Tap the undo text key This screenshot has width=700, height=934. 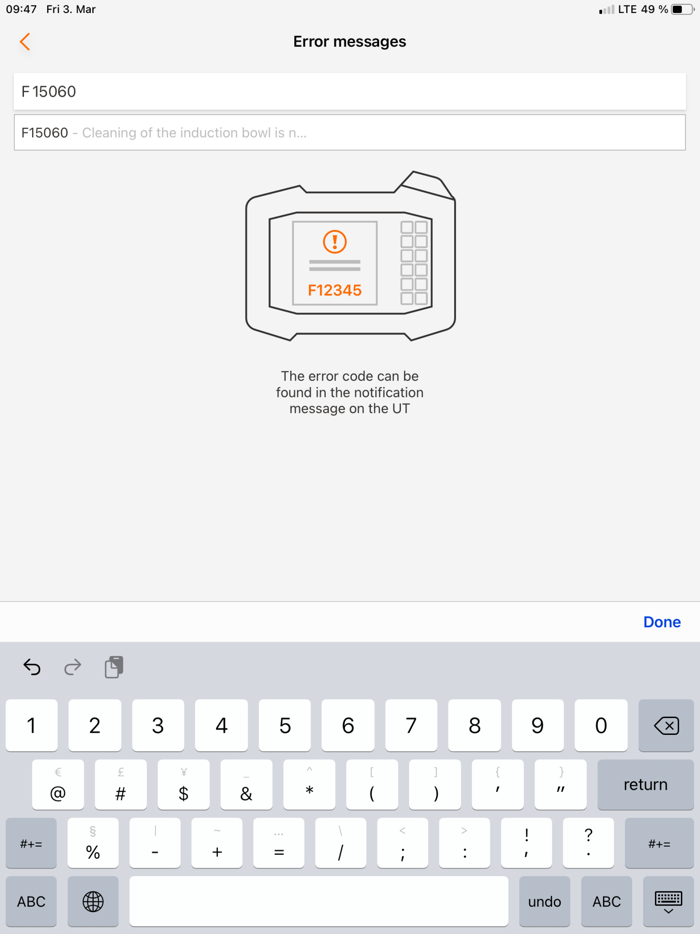[545, 901]
